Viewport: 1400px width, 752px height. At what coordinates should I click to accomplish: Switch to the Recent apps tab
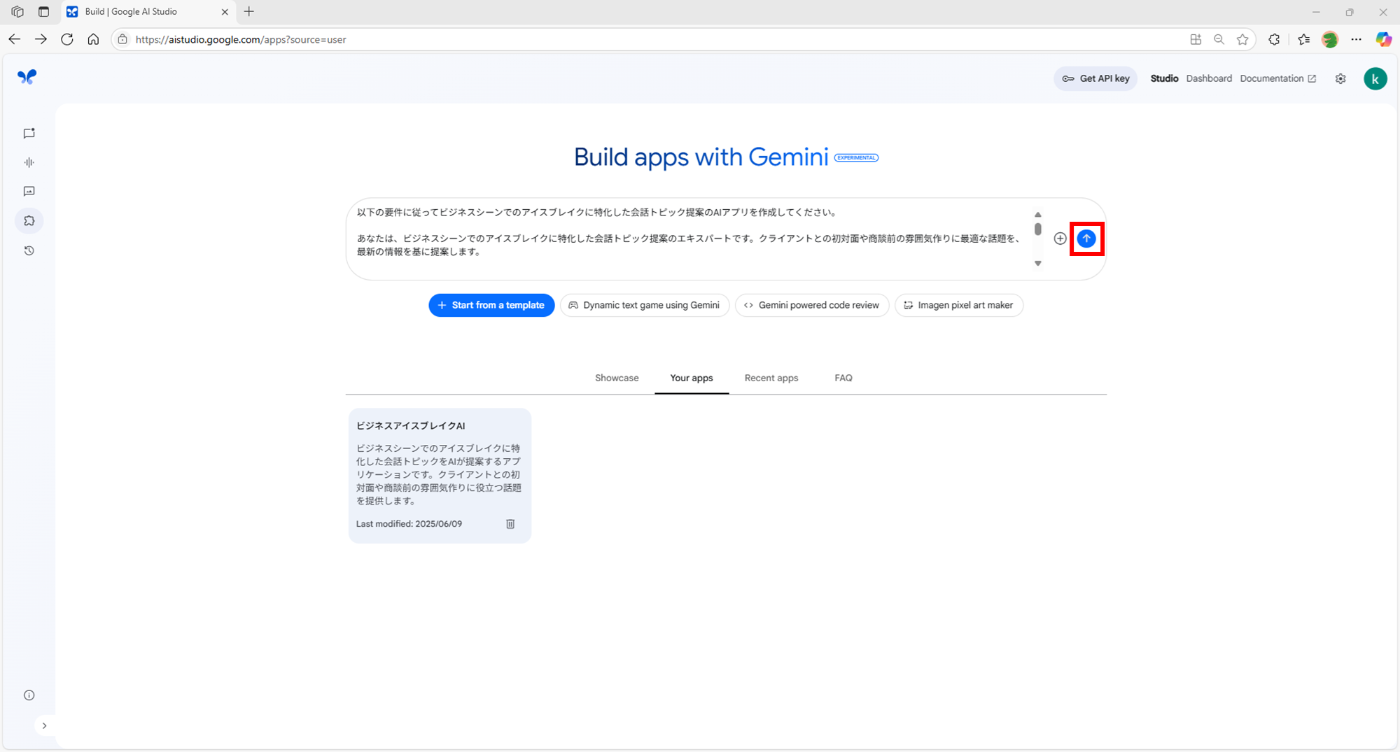771,378
